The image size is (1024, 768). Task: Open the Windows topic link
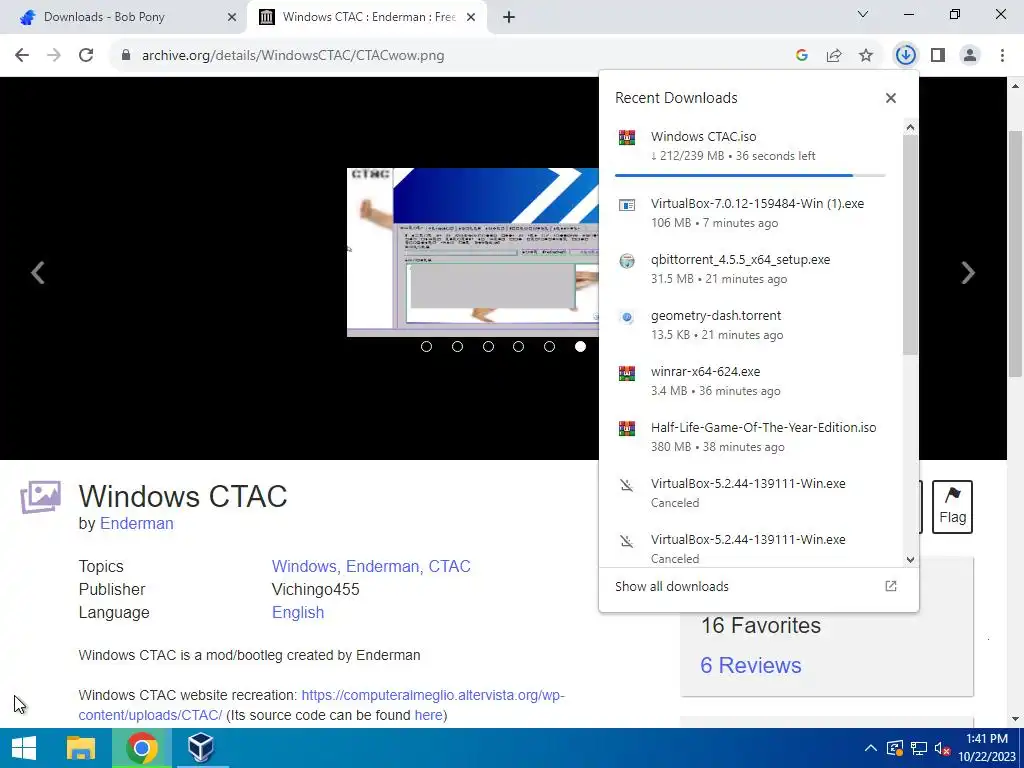point(304,566)
